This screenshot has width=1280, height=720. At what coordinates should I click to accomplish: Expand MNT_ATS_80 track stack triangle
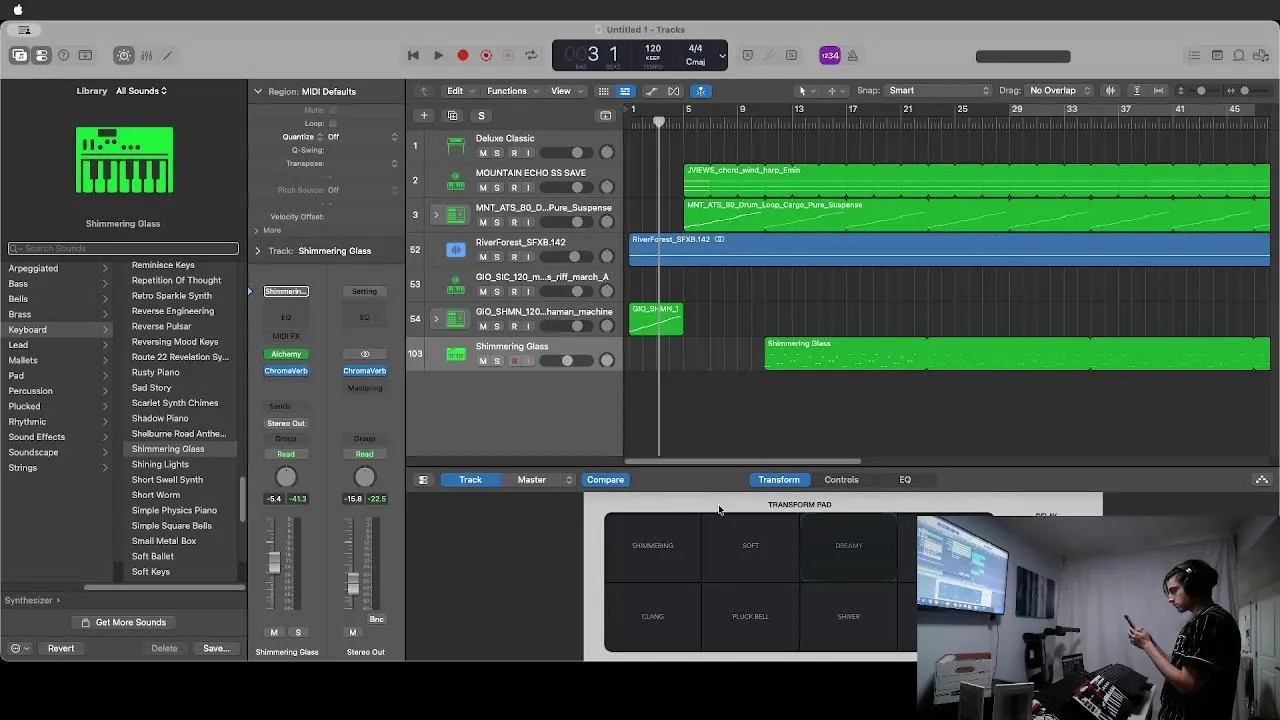click(x=436, y=215)
